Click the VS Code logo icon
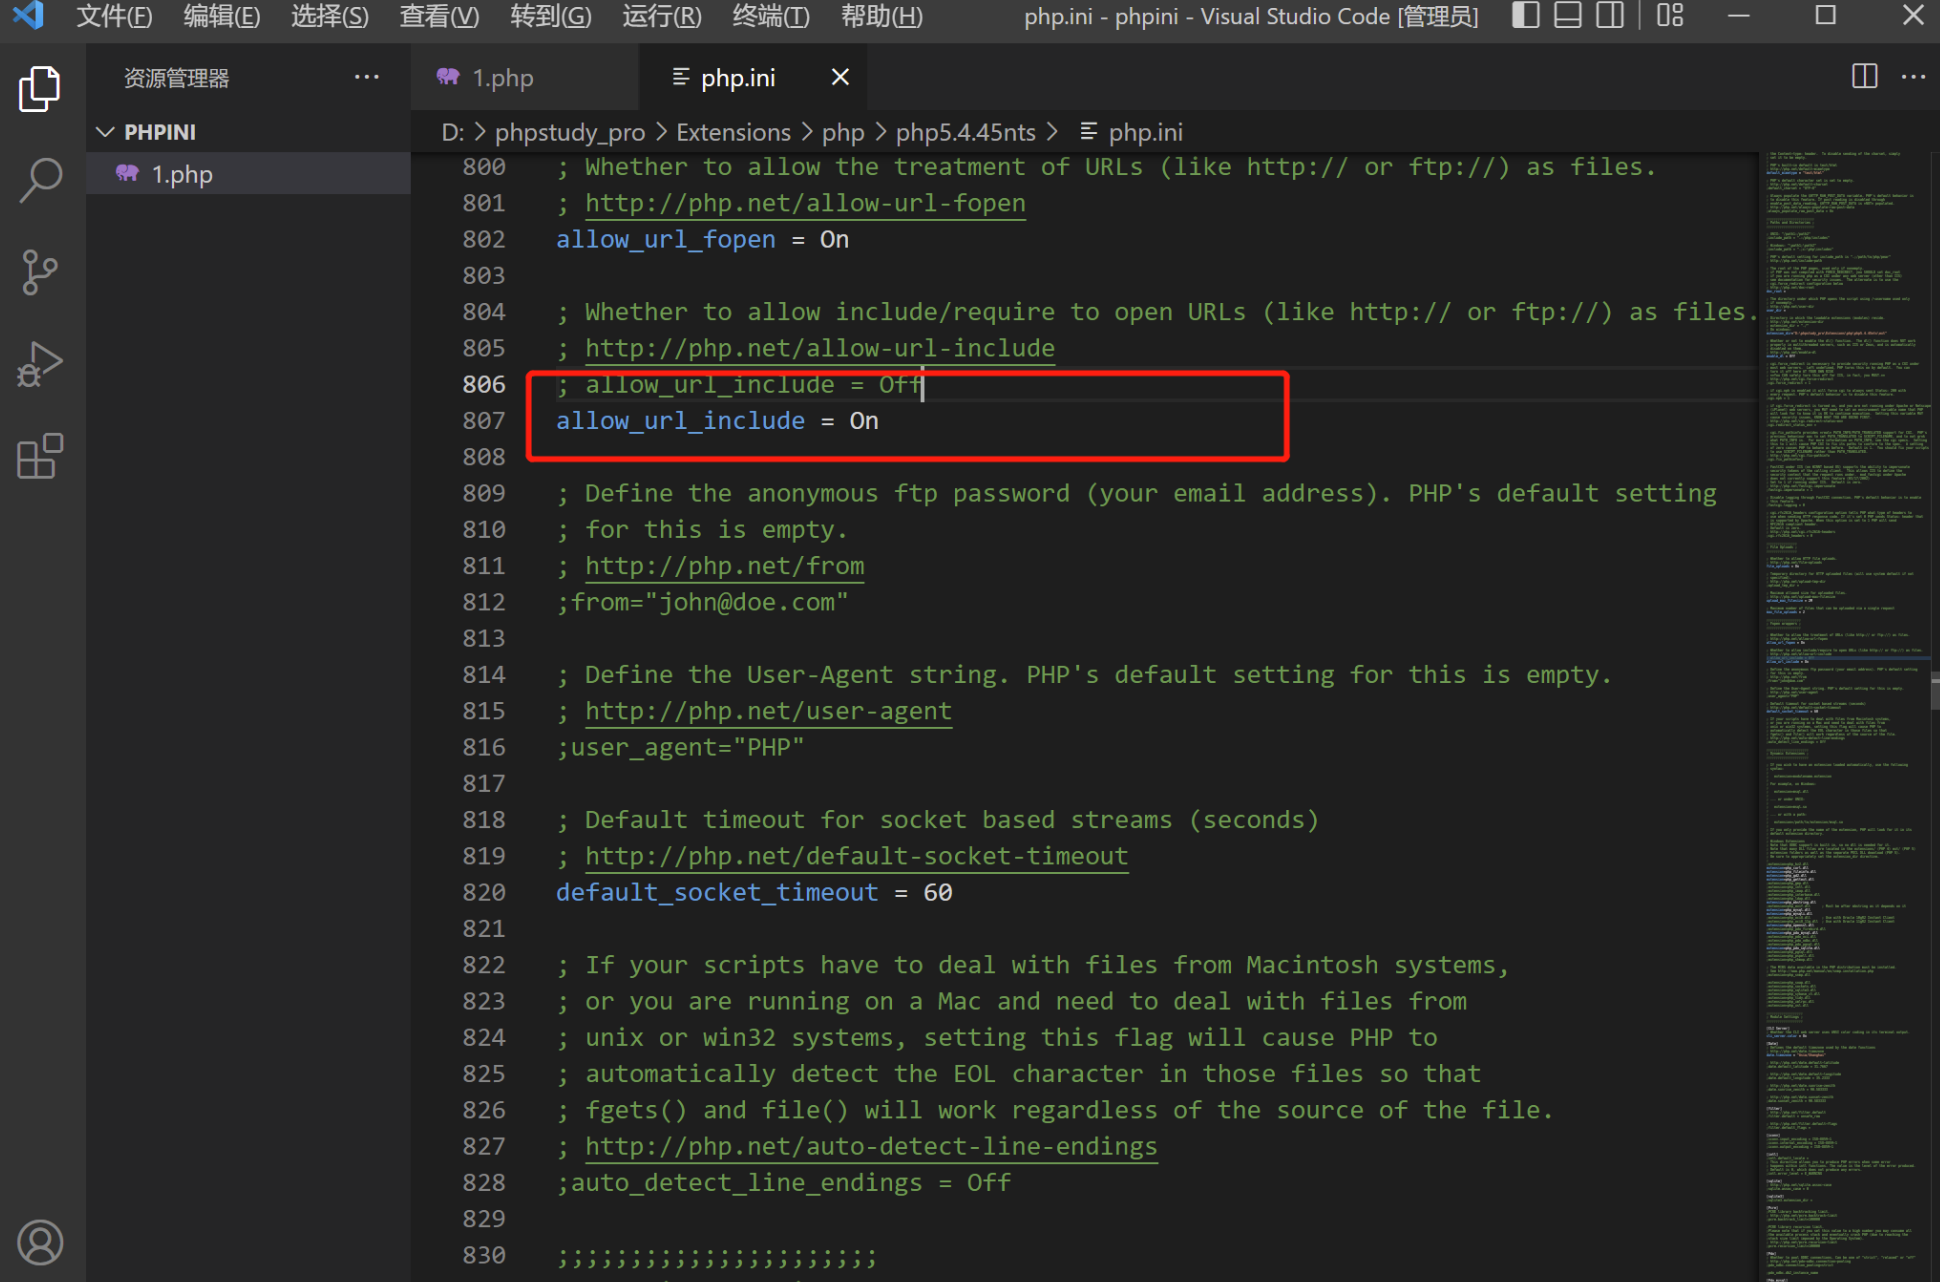 tap(28, 16)
